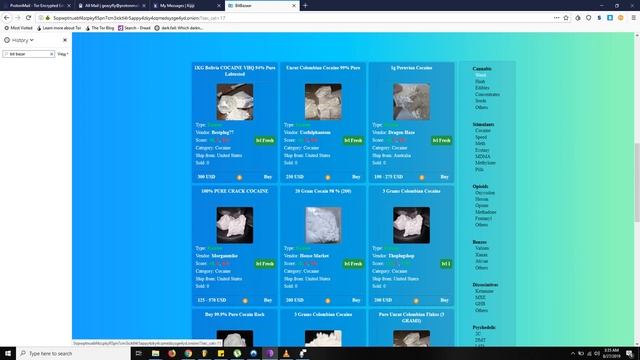Open The Tor Blog bookmark
The width and height of the screenshot is (640, 360).
100,28
